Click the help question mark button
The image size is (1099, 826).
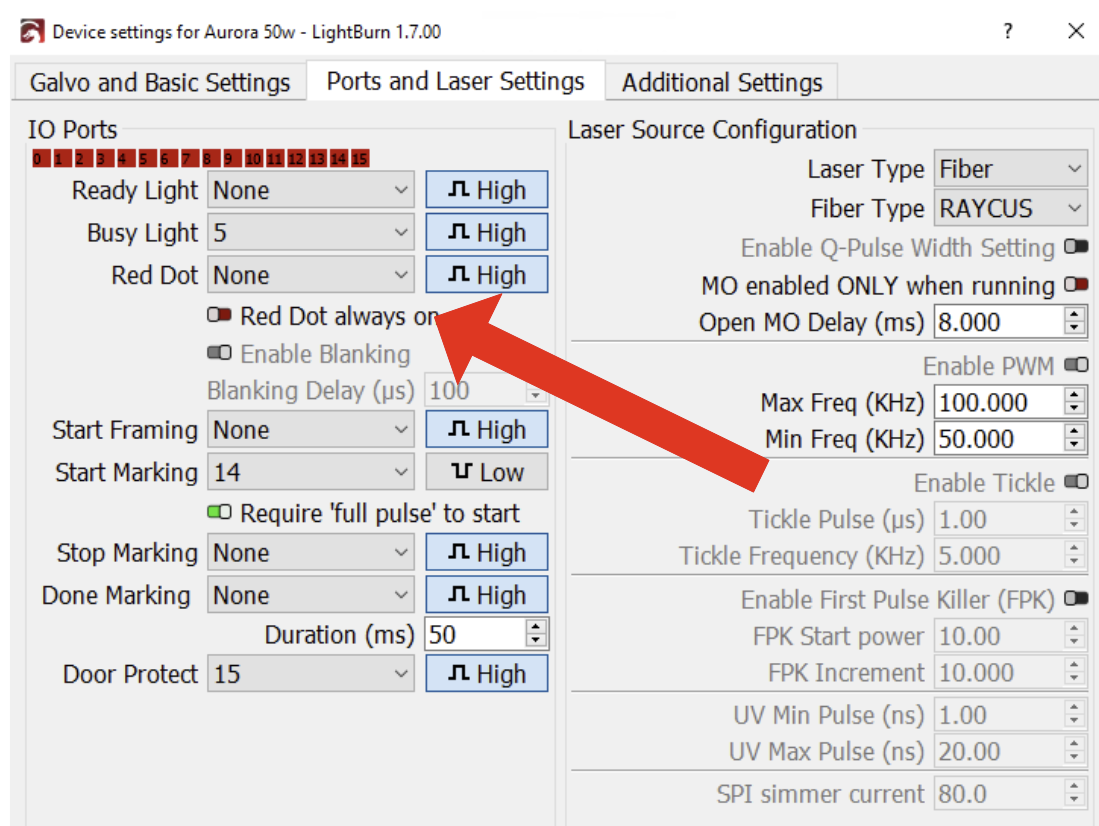pyautogui.click(x=1008, y=31)
